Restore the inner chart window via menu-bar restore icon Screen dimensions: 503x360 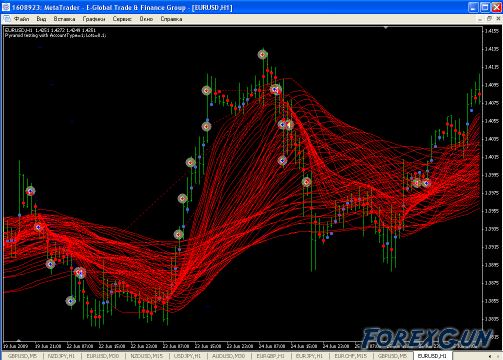click(489, 19)
